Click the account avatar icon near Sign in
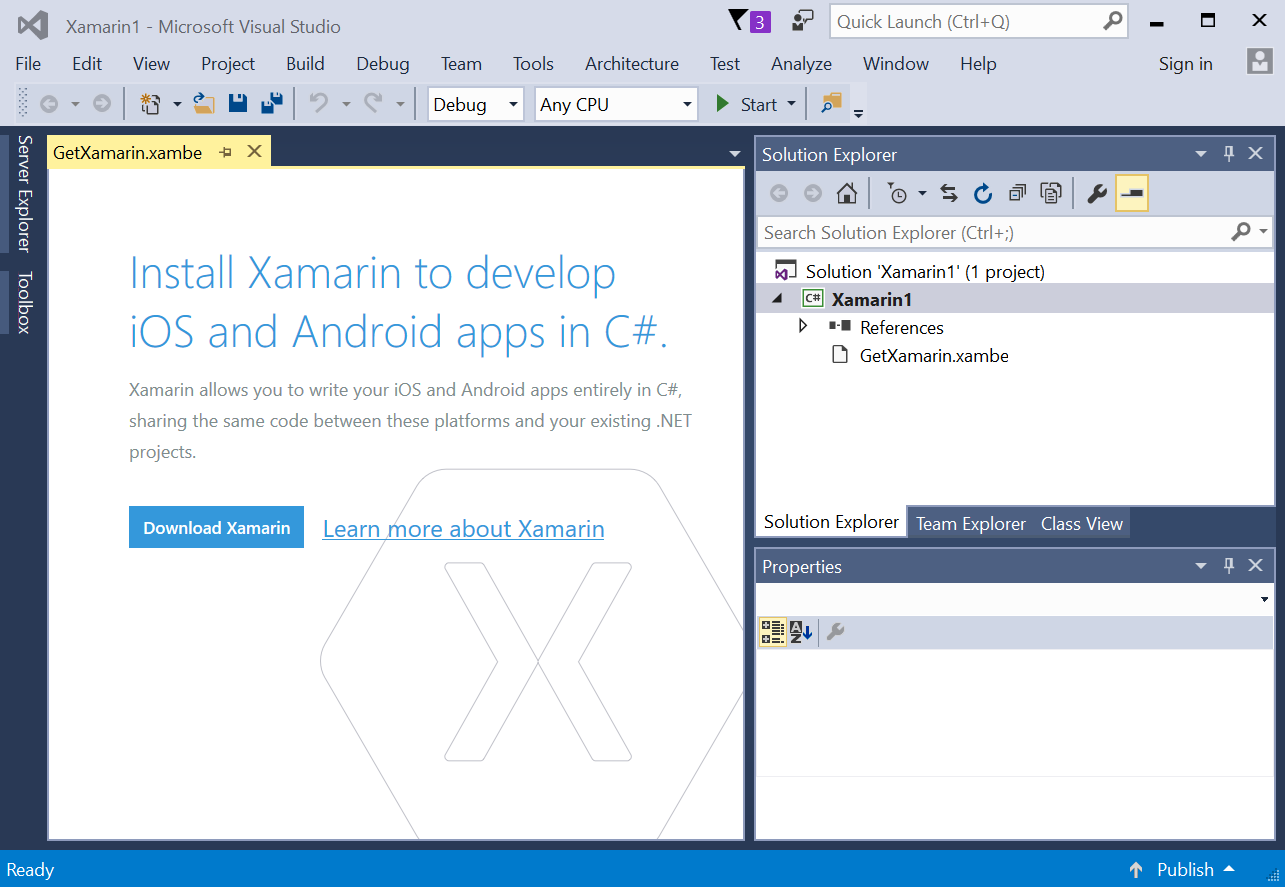 click(1259, 62)
